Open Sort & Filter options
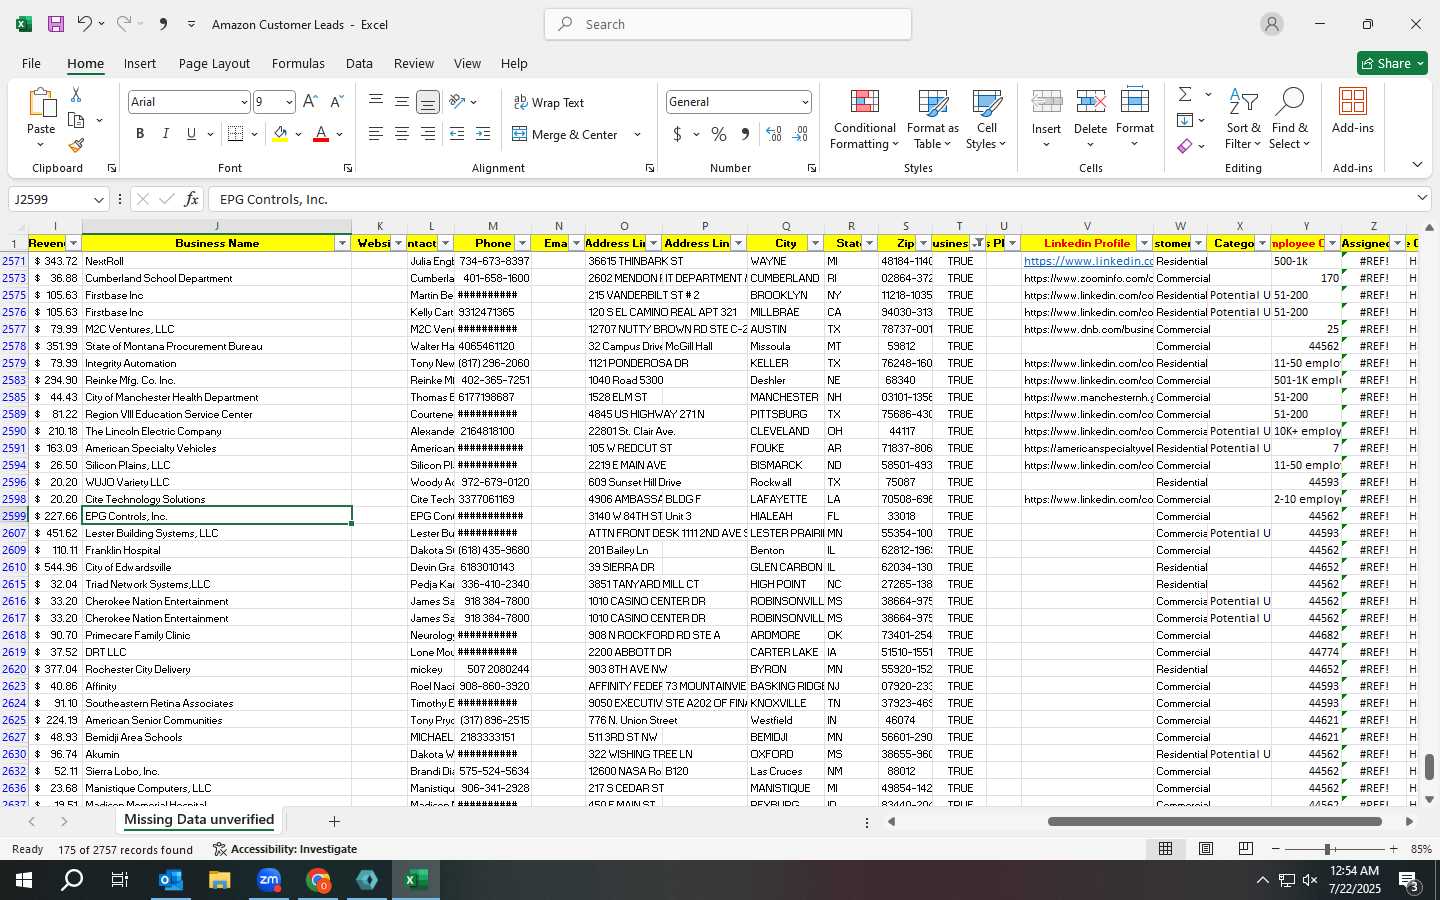Screen dimensions: 1440x900 click(x=1243, y=120)
